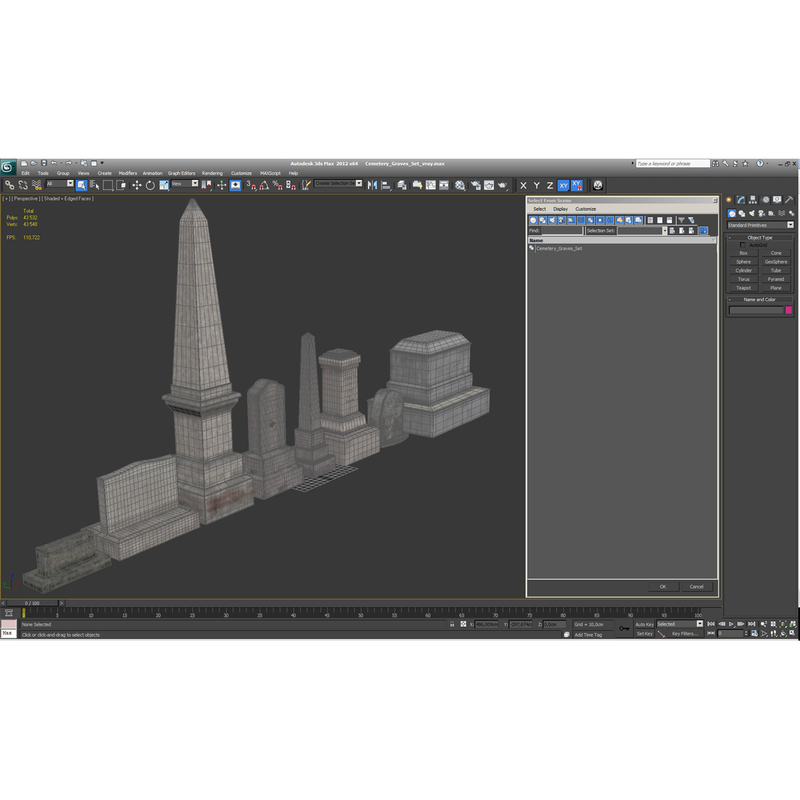Click the Render Production teapot icon

[x=502, y=185]
